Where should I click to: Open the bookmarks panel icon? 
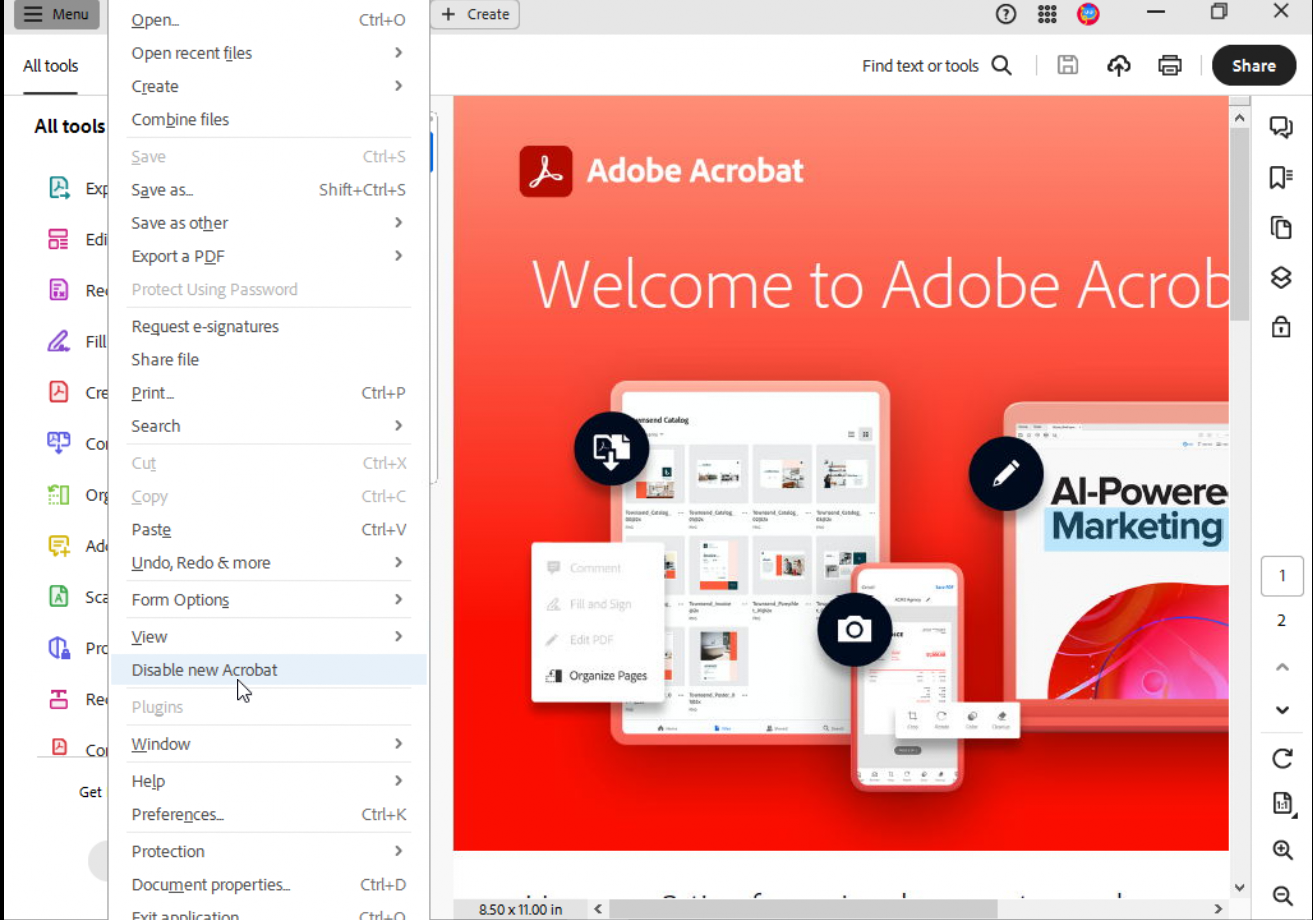point(1281,177)
